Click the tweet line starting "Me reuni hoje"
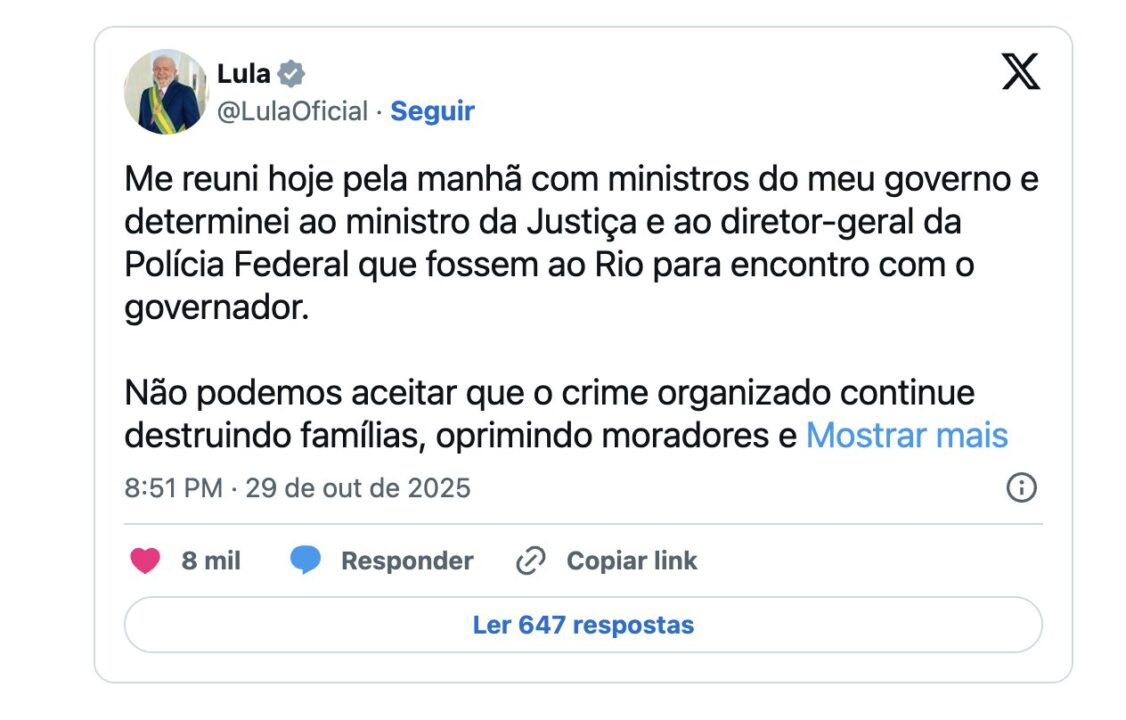This screenshot has width=1126, height=720. click(x=581, y=179)
